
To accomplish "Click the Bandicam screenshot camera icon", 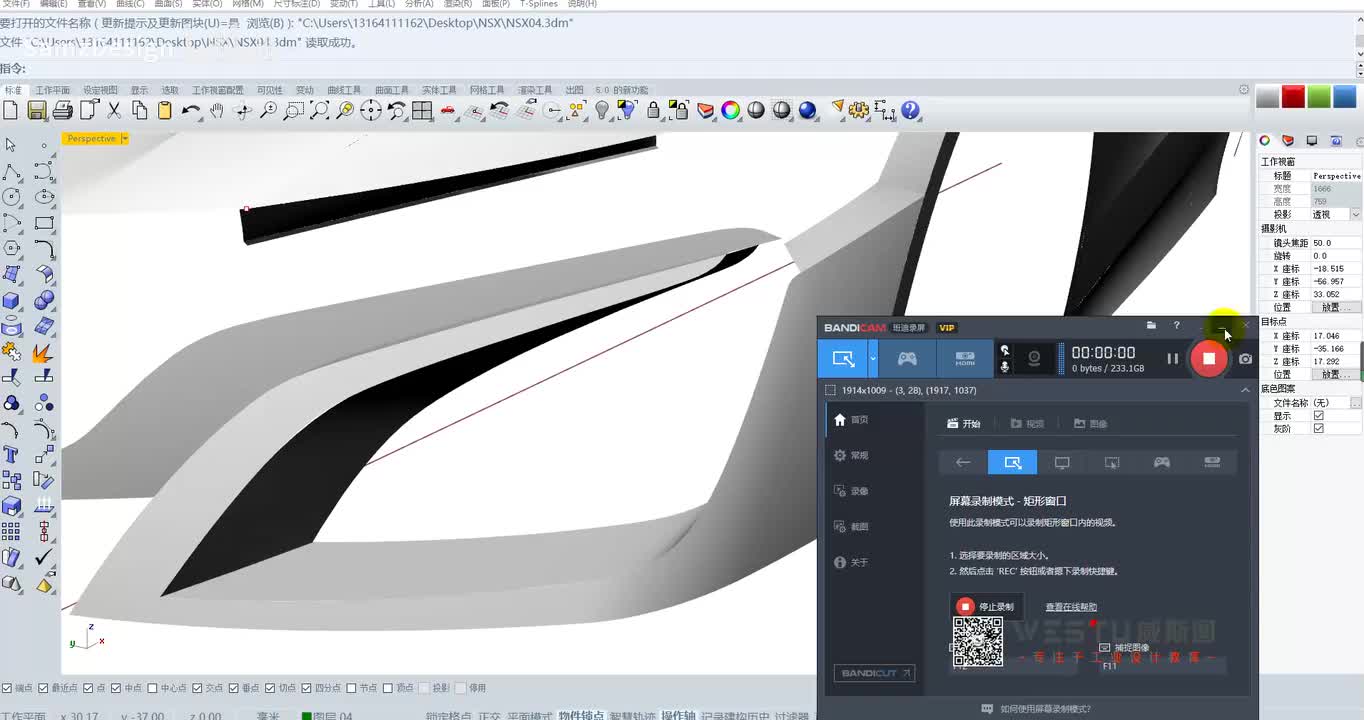I will pos(1245,358).
